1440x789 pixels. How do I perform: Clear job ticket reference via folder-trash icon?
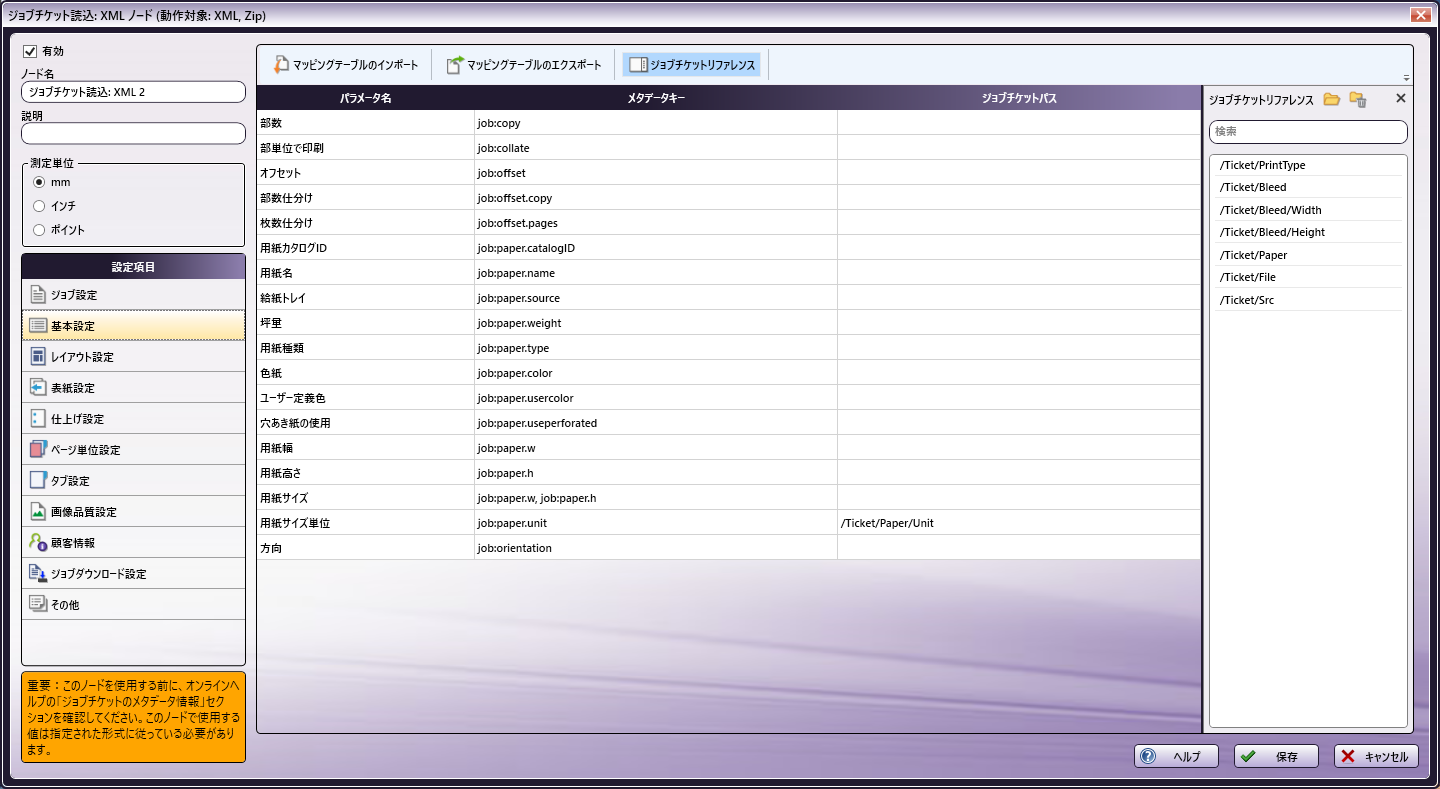1357,99
